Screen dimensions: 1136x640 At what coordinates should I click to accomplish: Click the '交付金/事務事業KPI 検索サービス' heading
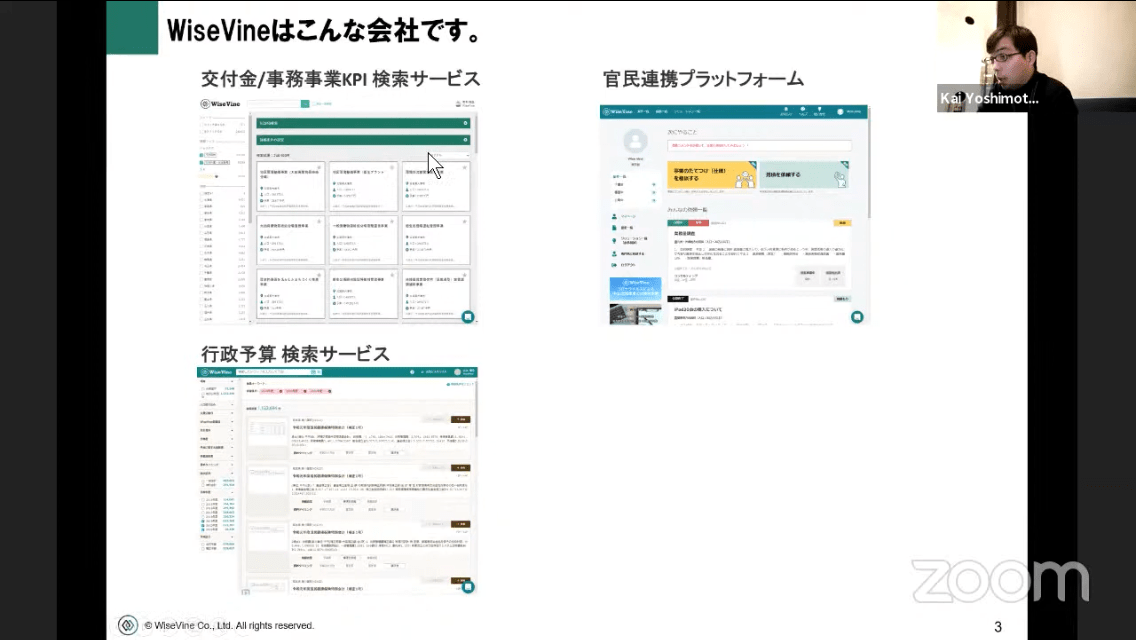pyautogui.click(x=341, y=78)
